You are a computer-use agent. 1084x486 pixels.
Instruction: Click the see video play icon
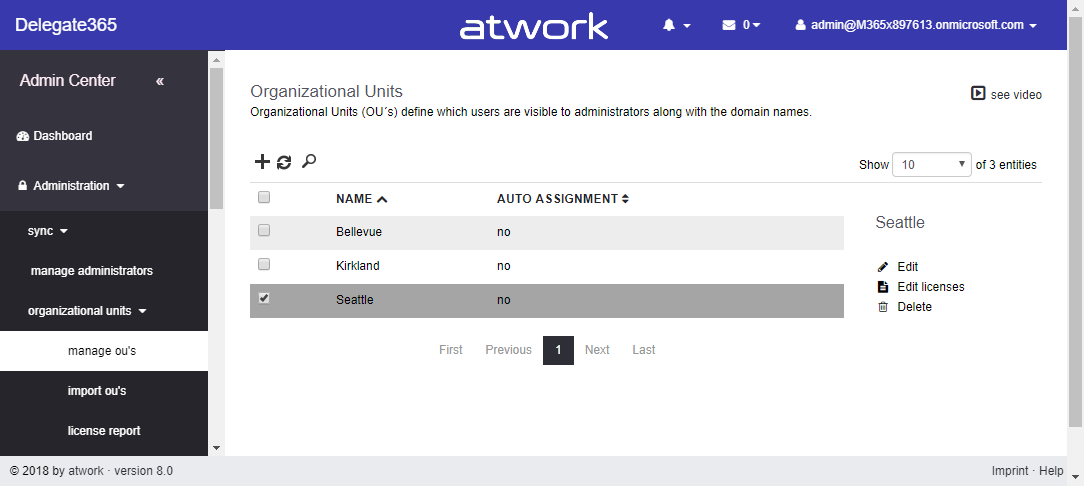(978, 94)
